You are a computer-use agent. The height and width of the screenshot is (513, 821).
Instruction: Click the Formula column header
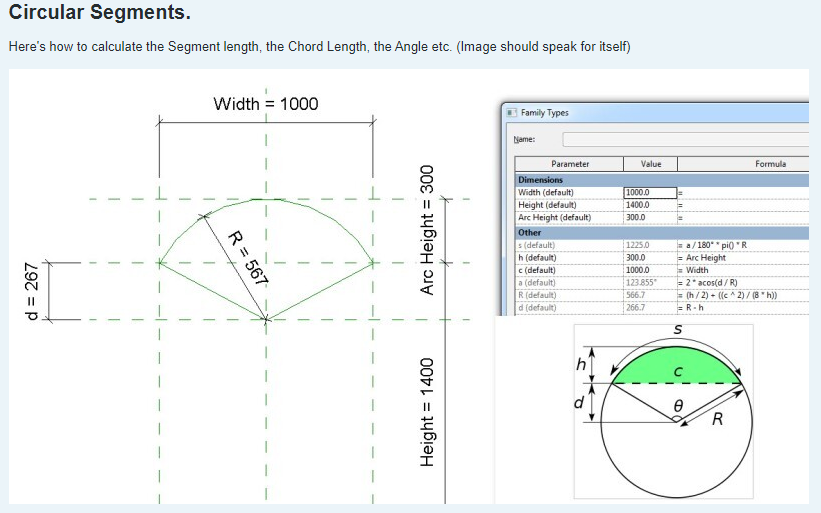tap(744, 164)
